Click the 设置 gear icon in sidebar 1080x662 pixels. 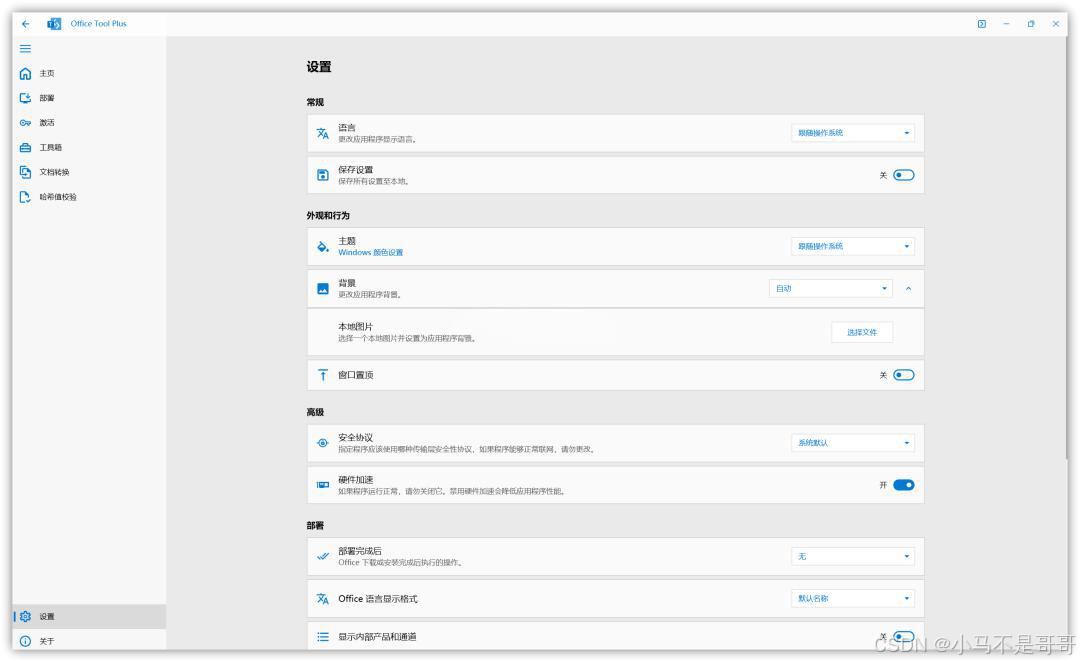click(25, 617)
